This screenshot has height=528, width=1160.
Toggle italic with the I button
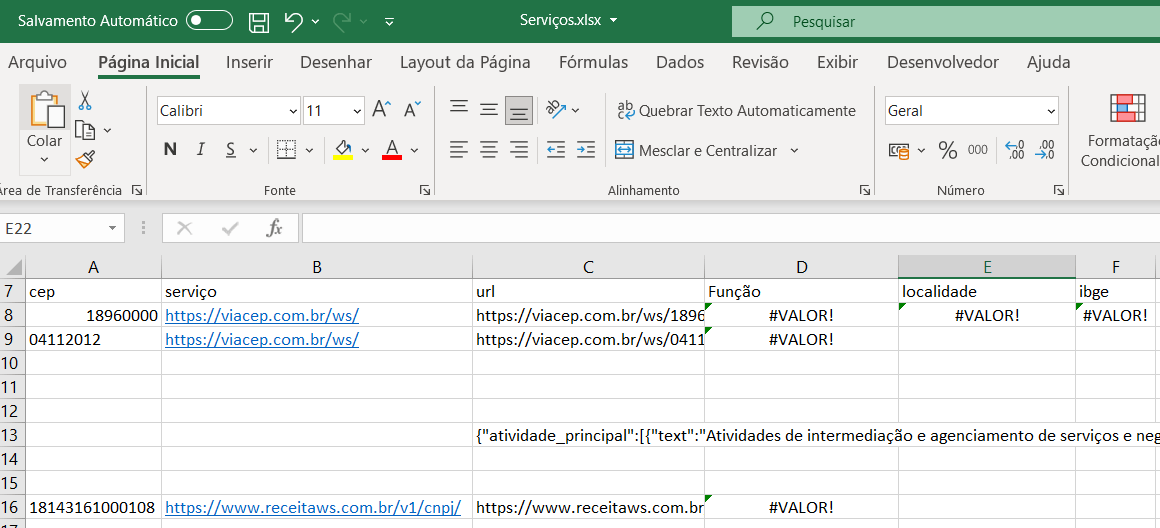click(200, 150)
